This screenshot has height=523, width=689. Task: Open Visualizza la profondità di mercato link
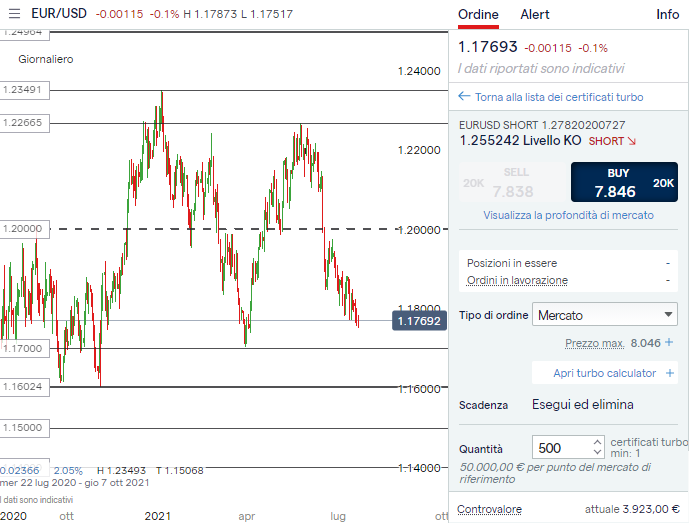pyautogui.click(x=568, y=215)
